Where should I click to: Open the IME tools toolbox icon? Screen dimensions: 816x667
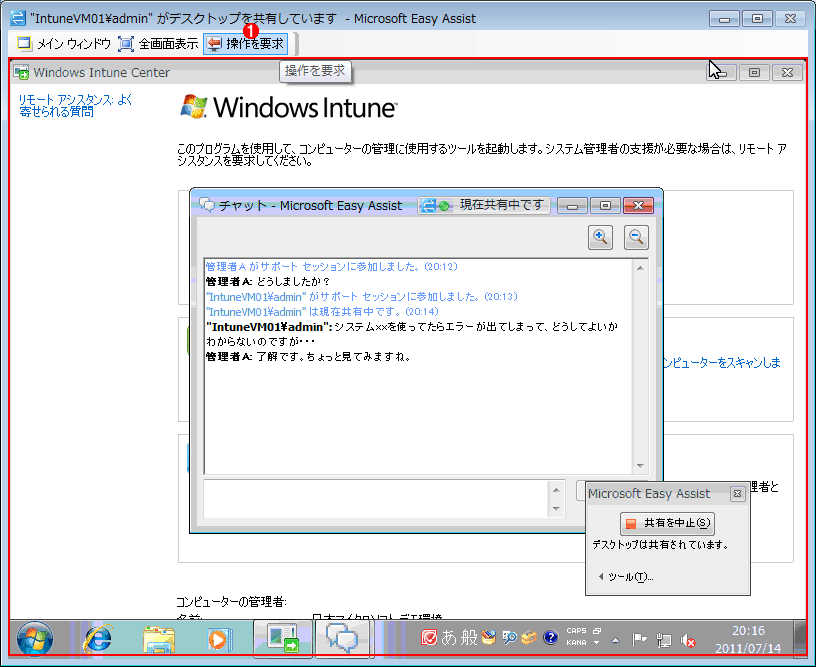tap(529, 637)
